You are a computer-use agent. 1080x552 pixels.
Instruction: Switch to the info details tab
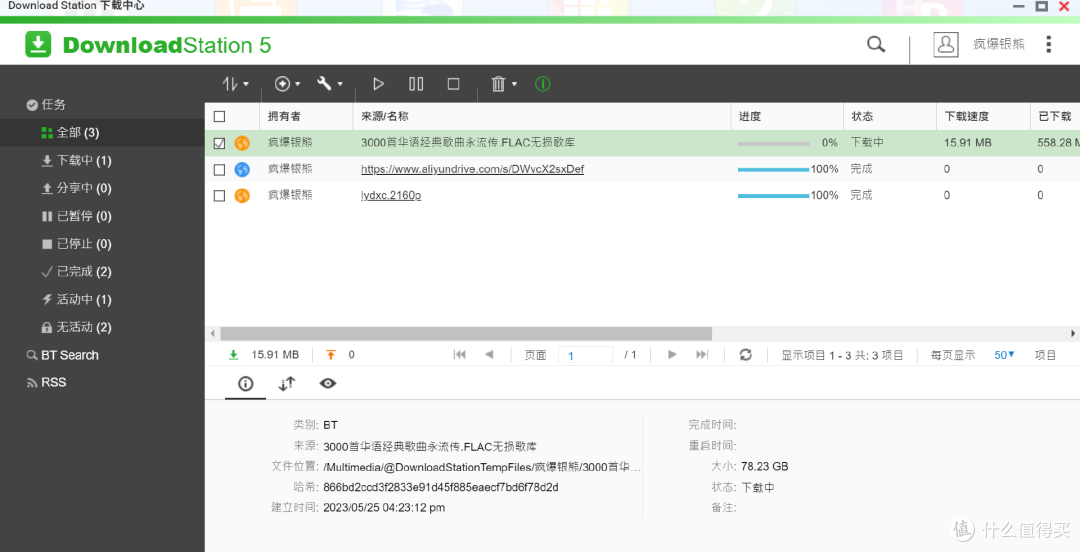(245, 384)
